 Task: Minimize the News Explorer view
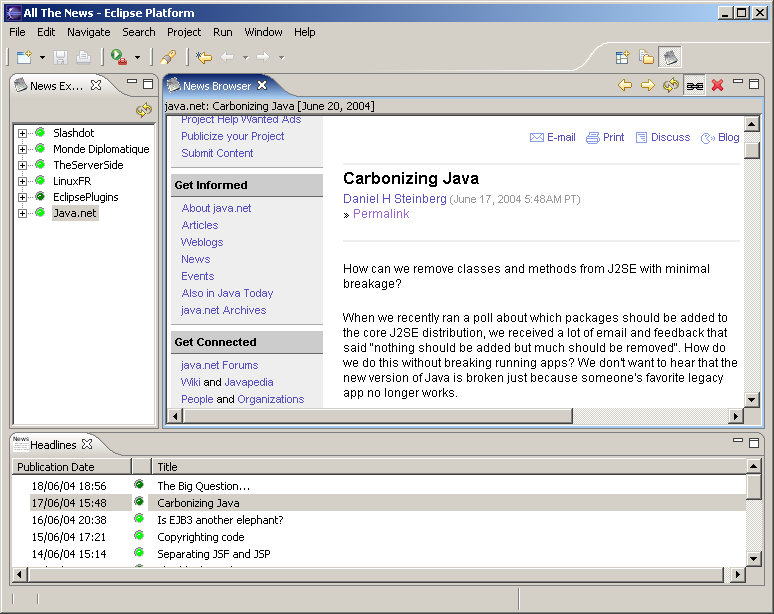click(132, 82)
